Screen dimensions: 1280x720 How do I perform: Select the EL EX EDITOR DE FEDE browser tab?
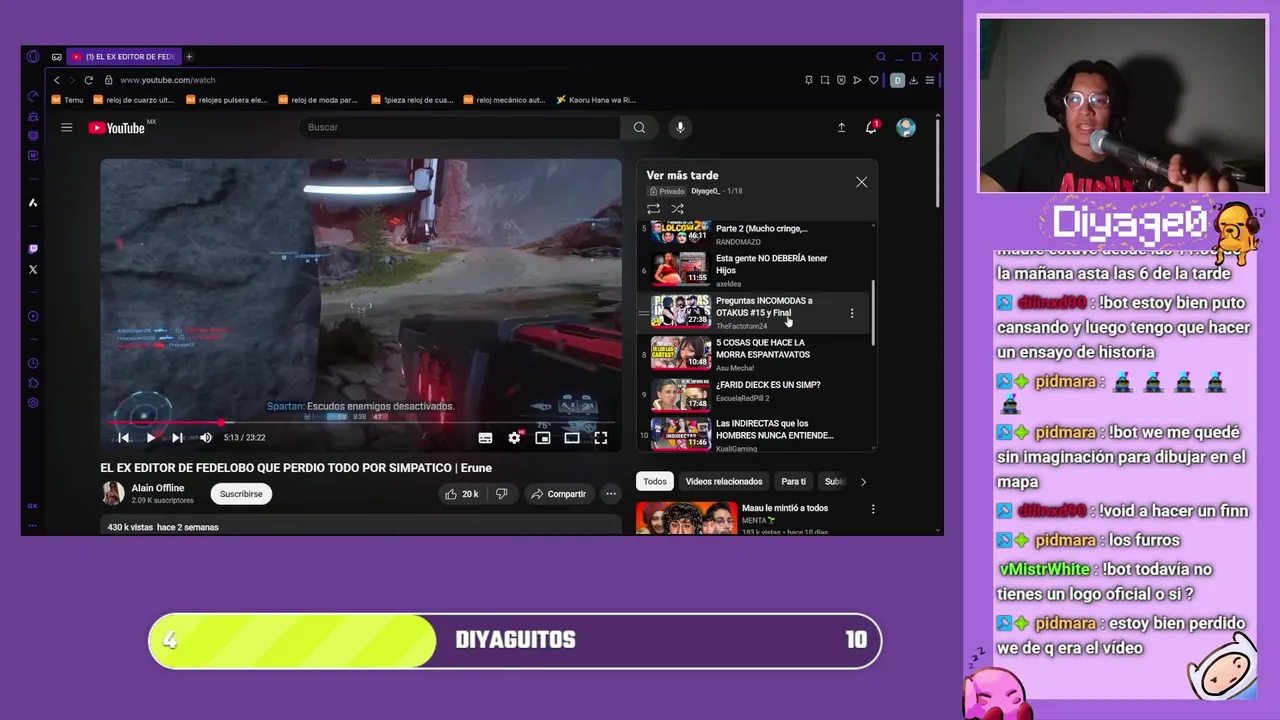click(124, 57)
